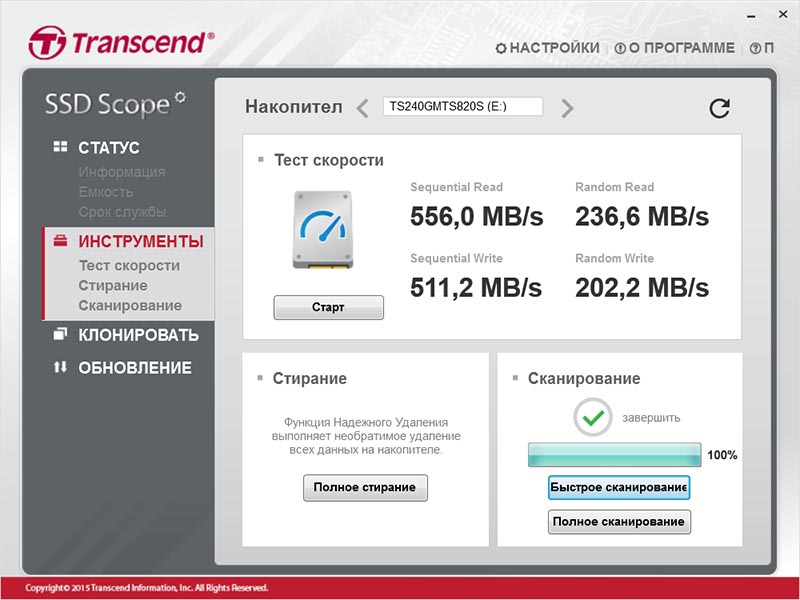Click the 236,6 MB/s Random Read value
This screenshot has height=600, width=800.
(x=642, y=216)
